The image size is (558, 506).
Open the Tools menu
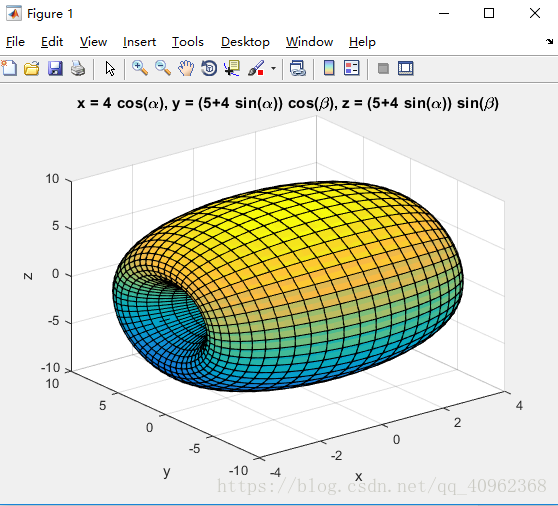(x=188, y=42)
